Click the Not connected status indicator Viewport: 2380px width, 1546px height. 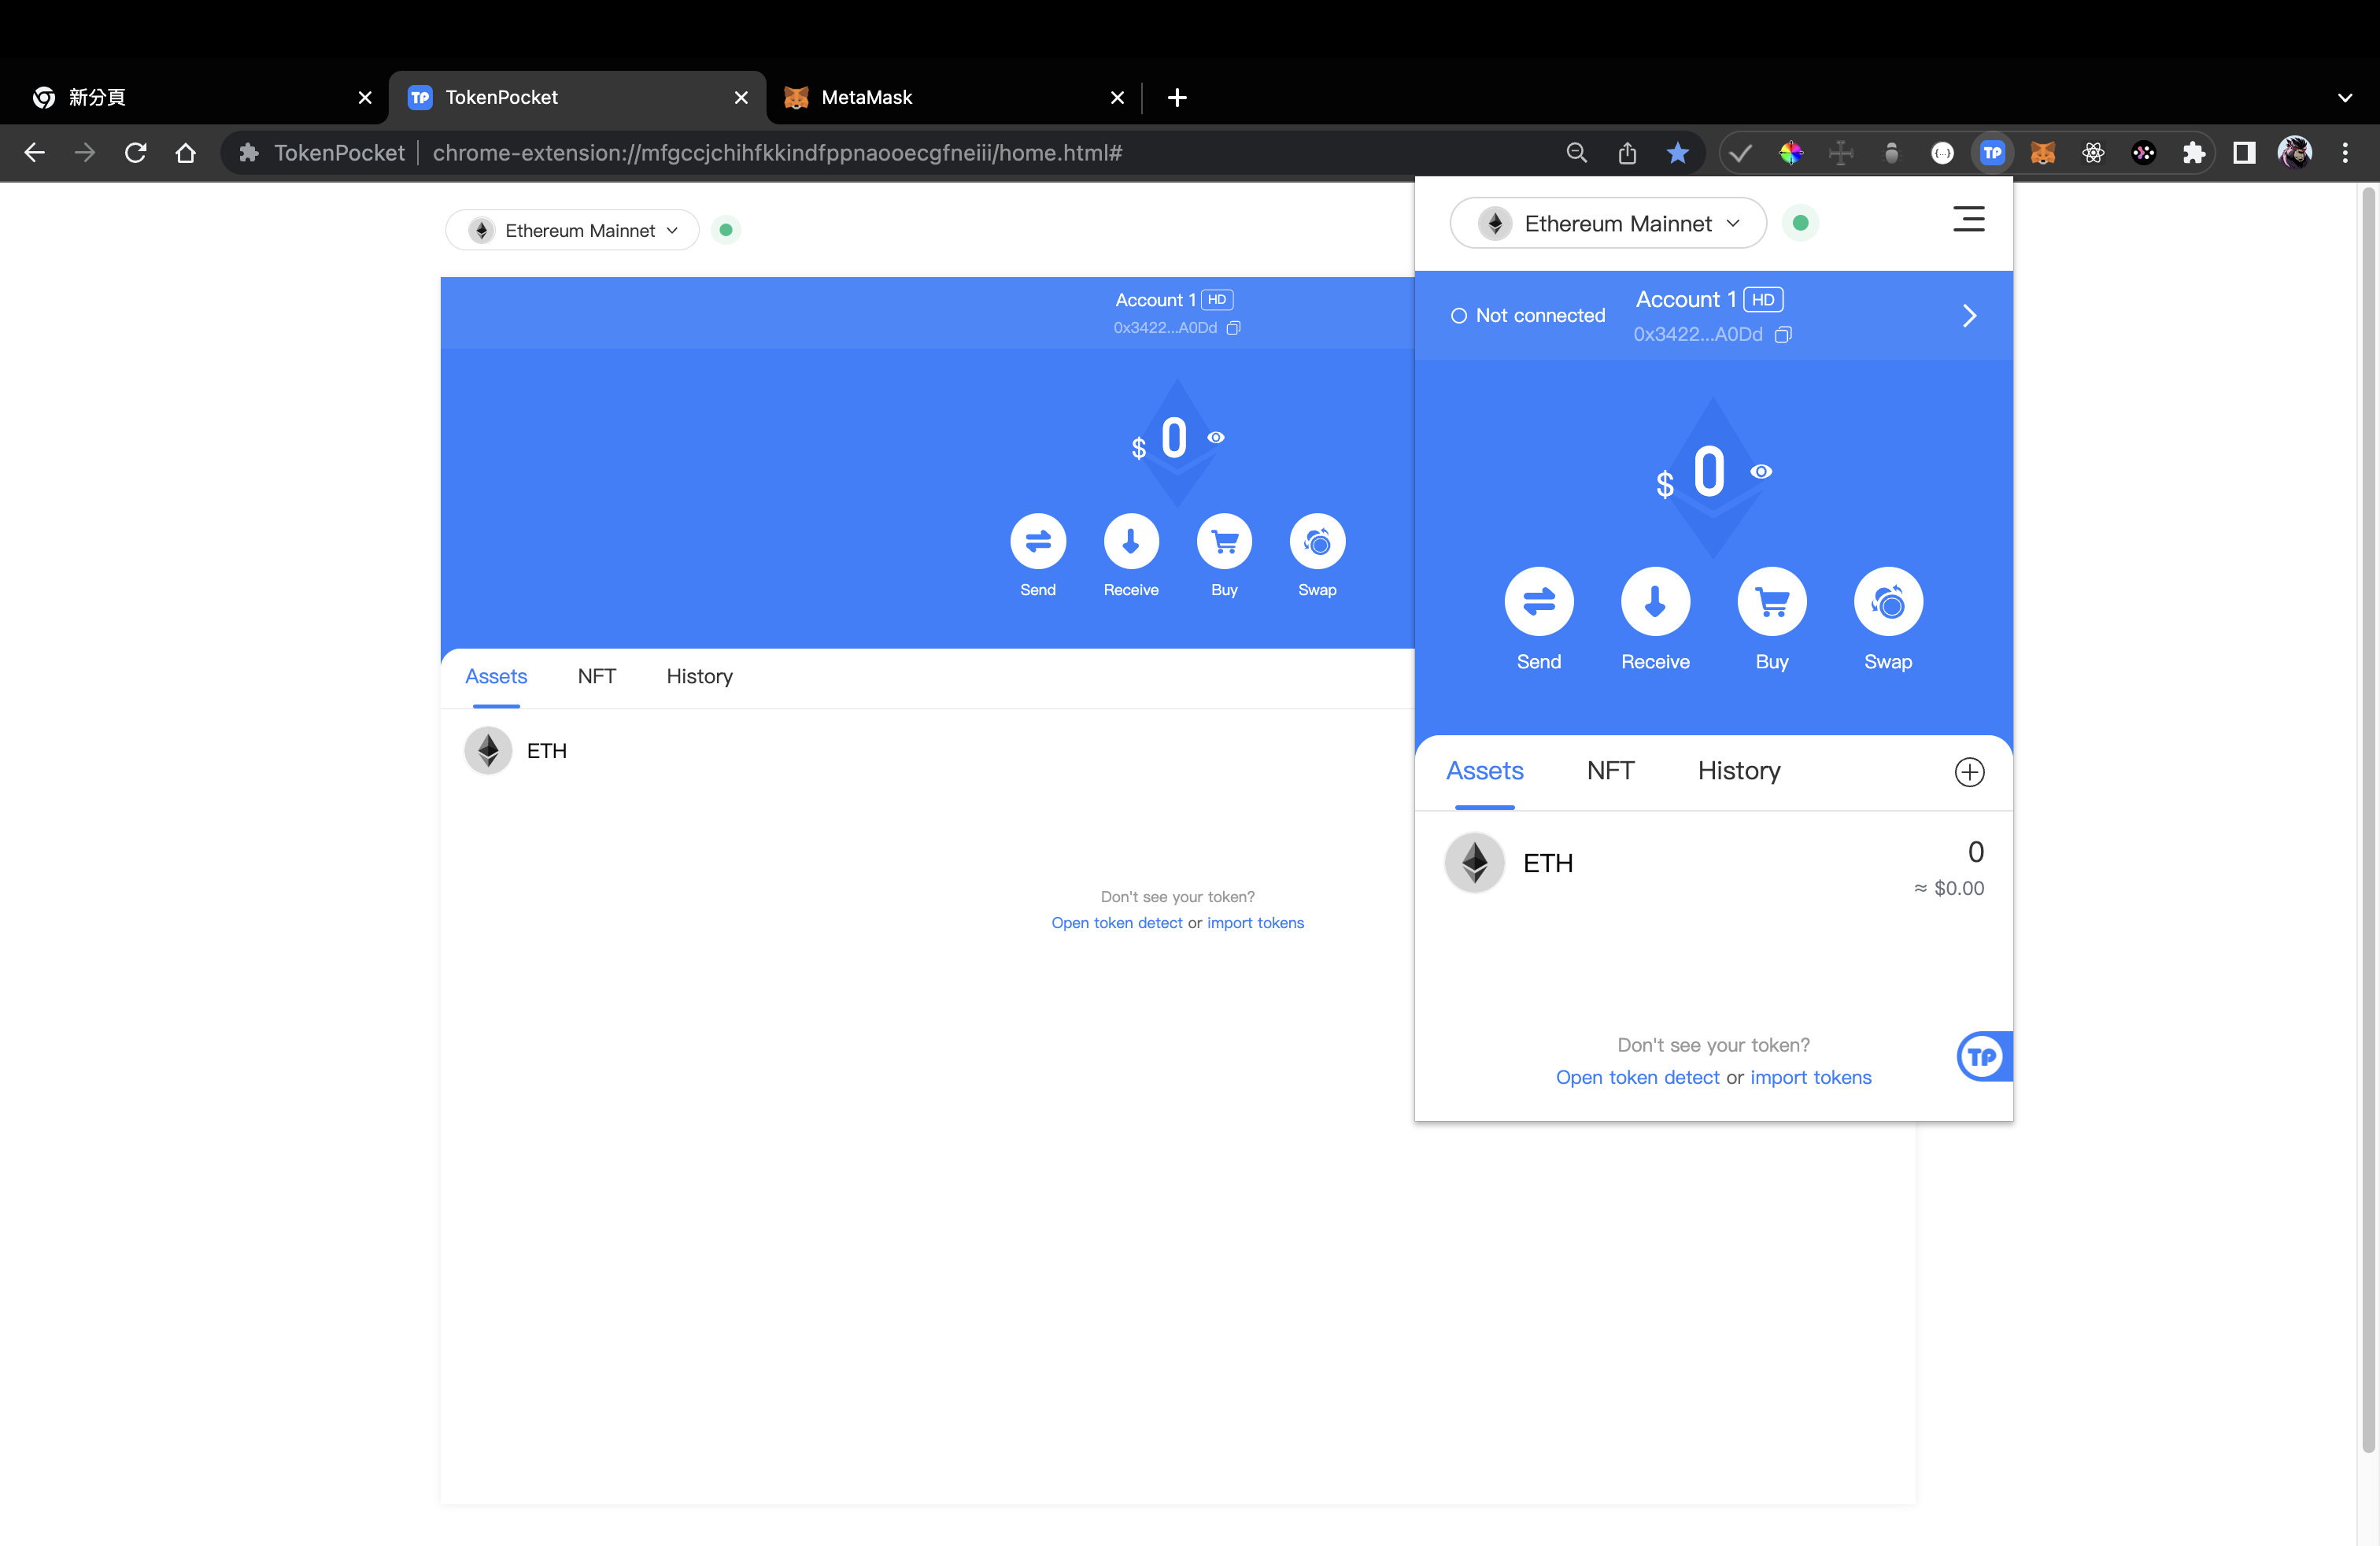coord(1528,316)
